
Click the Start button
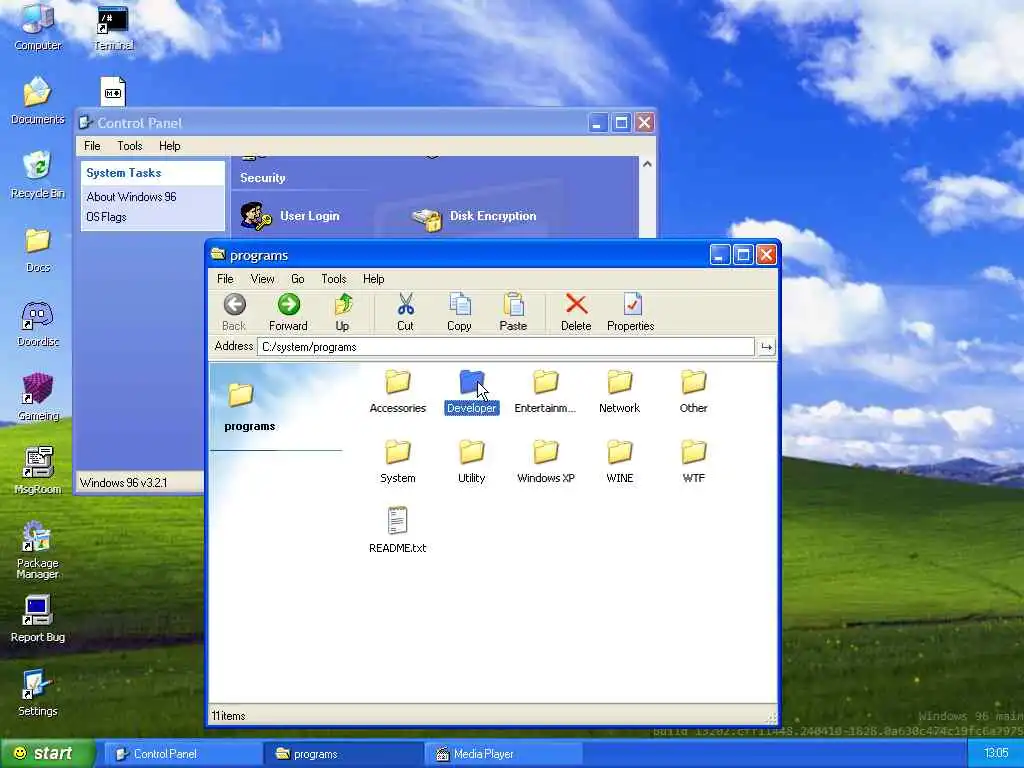(47, 753)
